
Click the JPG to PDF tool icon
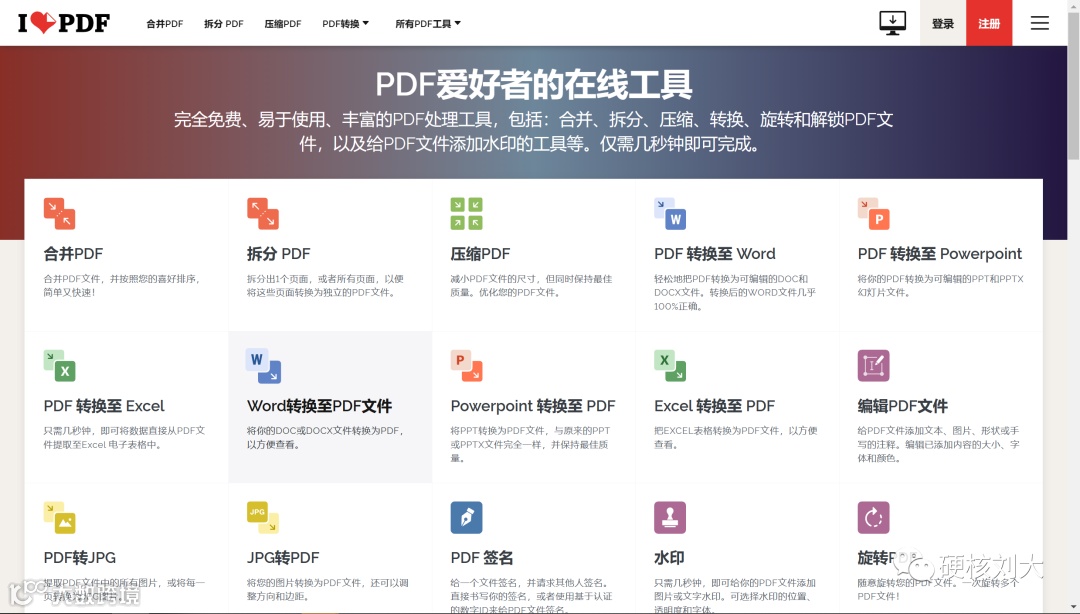pos(262,518)
